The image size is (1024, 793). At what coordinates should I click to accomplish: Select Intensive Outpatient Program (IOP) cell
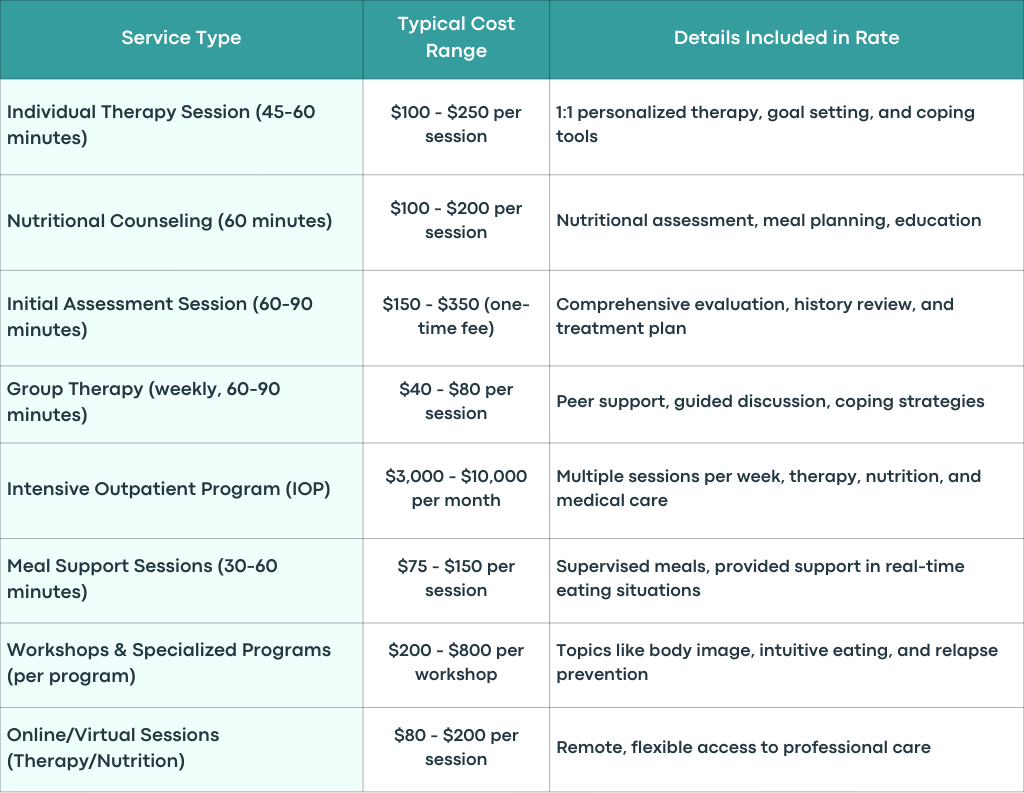pyautogui.click(x=181, y=491)
